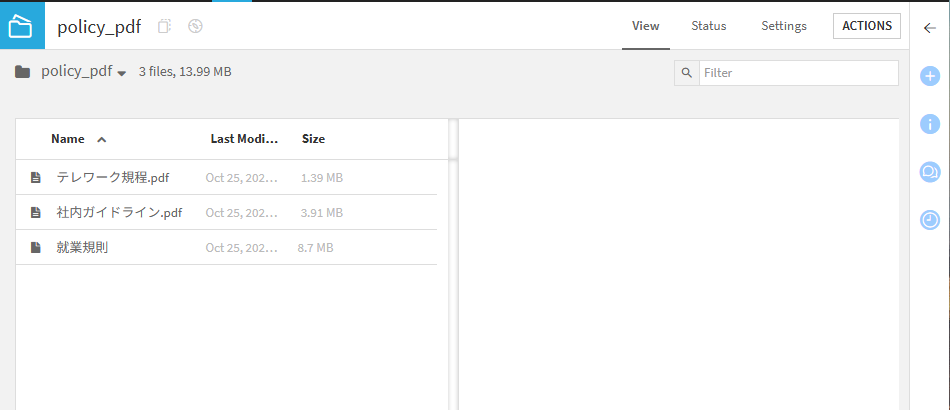Toggle the Name column sort arrow
The image size is (950, 410).
coord(101,140)
